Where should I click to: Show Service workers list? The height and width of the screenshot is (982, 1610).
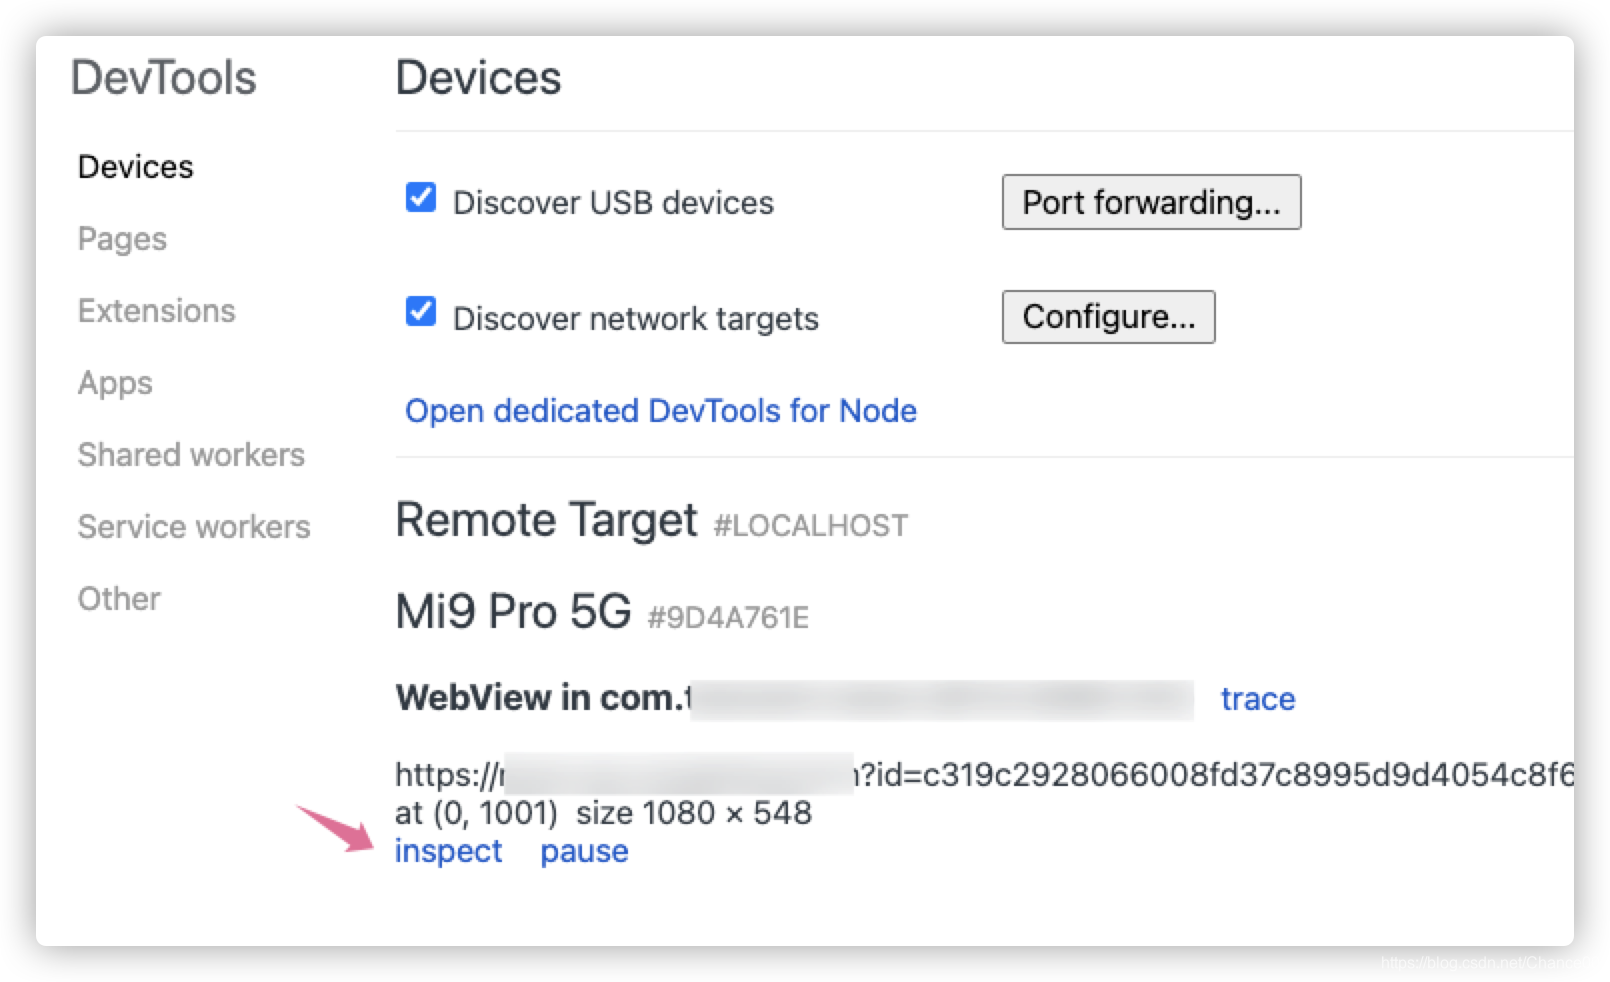(x=194, y=527)
